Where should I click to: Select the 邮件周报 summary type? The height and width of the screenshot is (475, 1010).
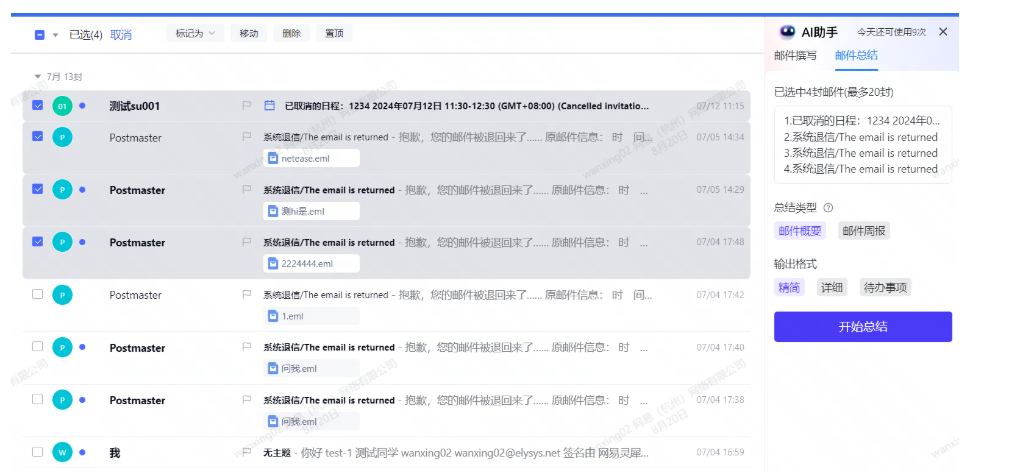click(864, 231)
